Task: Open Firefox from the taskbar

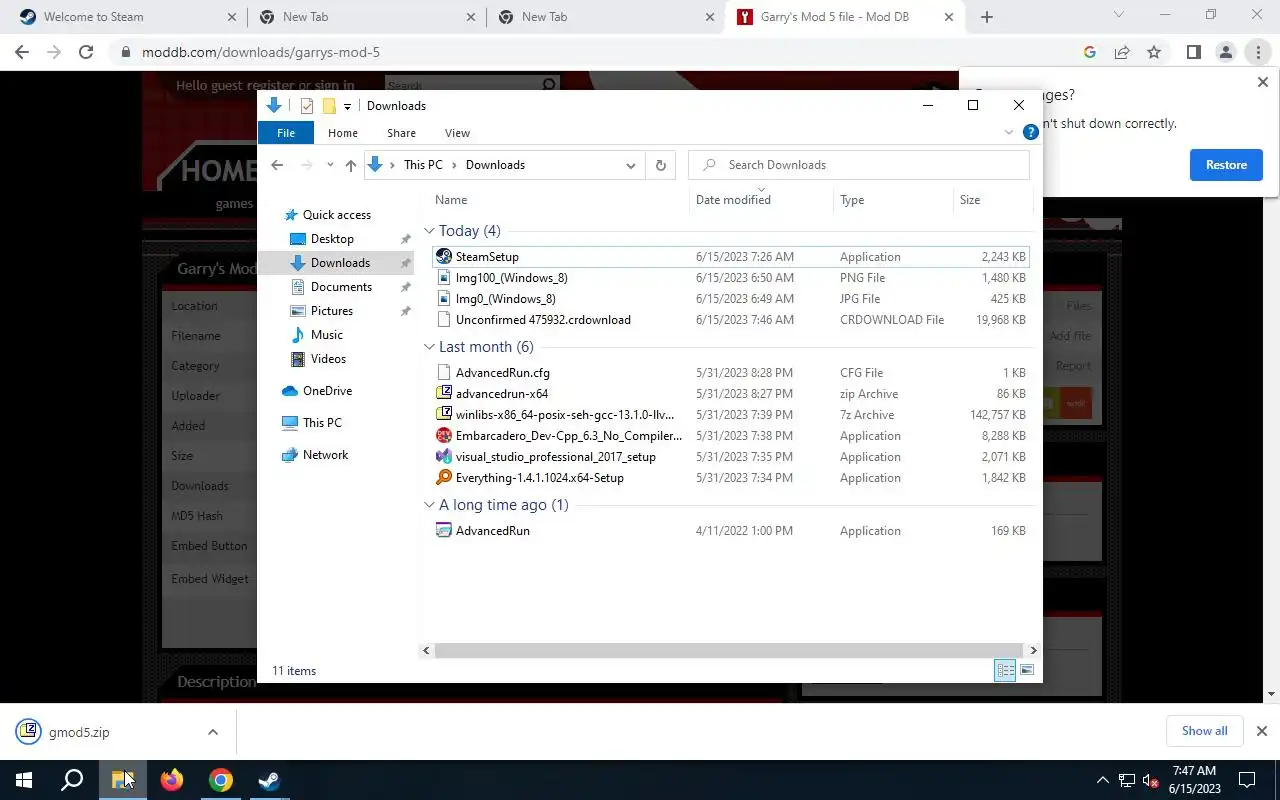Action: tap(172, 780)
